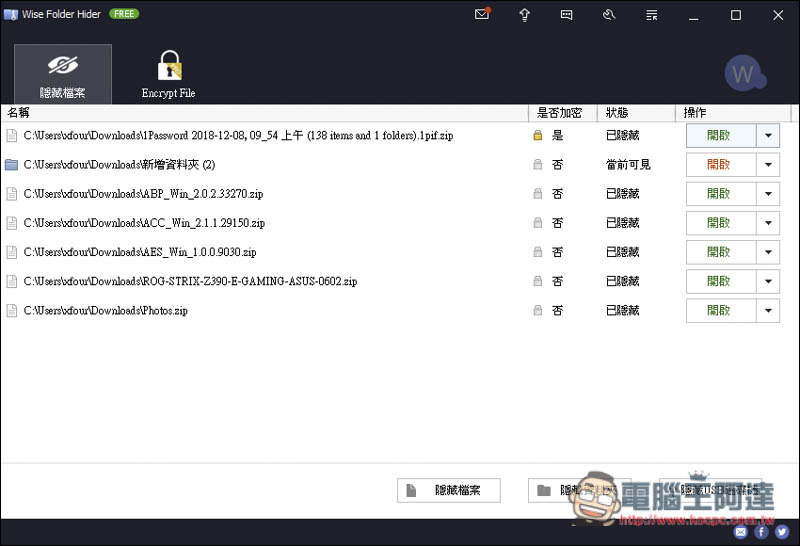The height and width of the screenshot is (546, 800).
Task: Click the 操作 column header
Action: click(x=733, y=113)
